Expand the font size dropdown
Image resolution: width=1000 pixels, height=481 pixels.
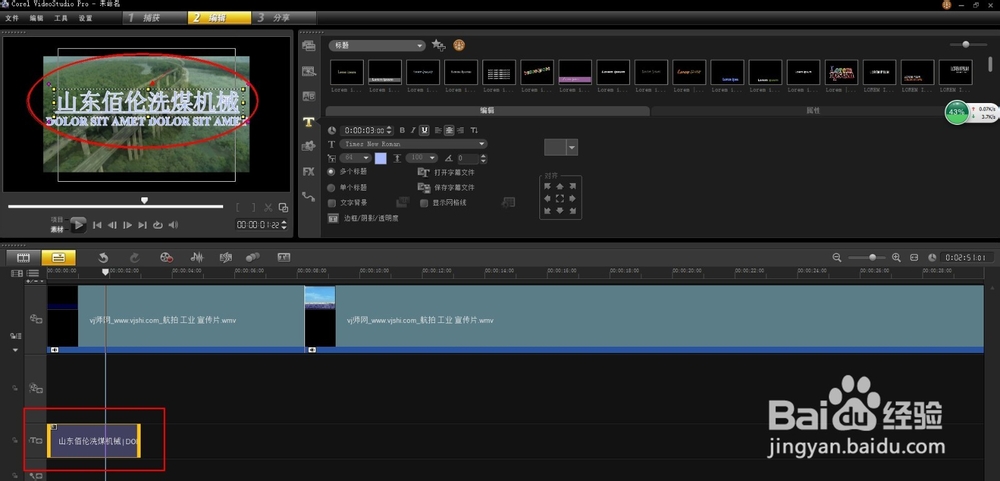pyautogui.click(x=367, y=158)
